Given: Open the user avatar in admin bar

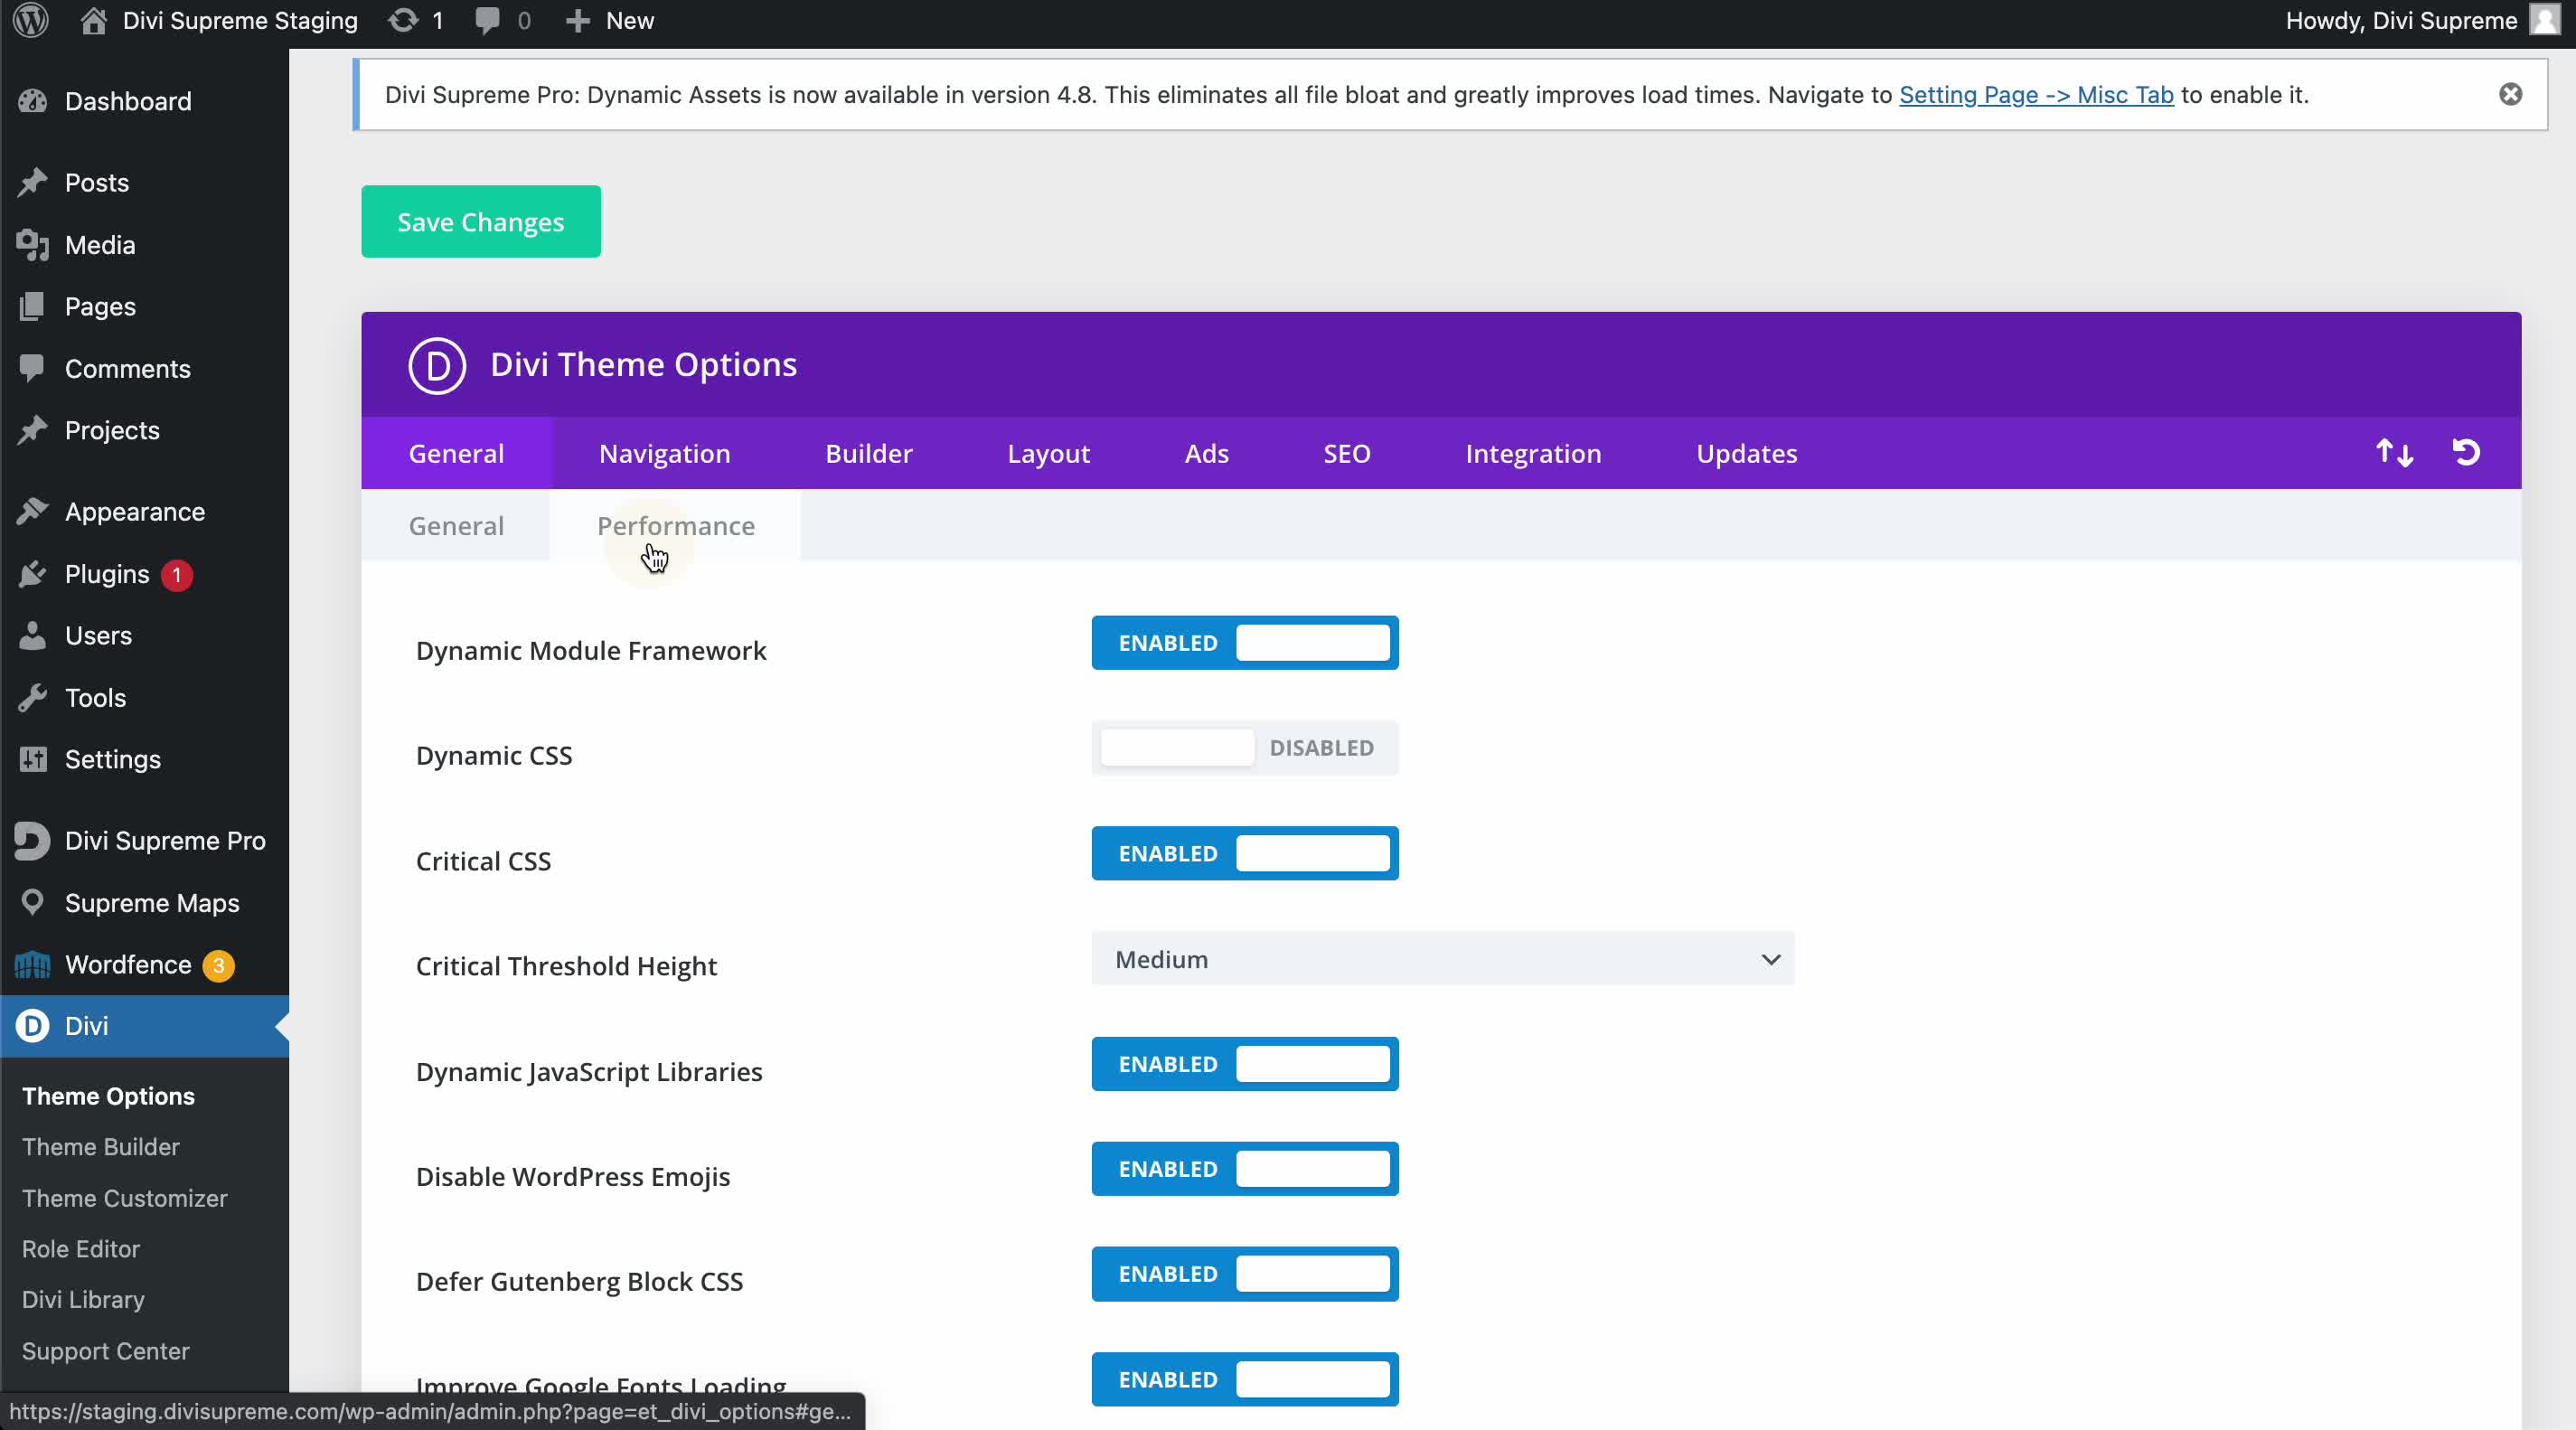Looking at the screenshot, I should [x=2546, y=21].
